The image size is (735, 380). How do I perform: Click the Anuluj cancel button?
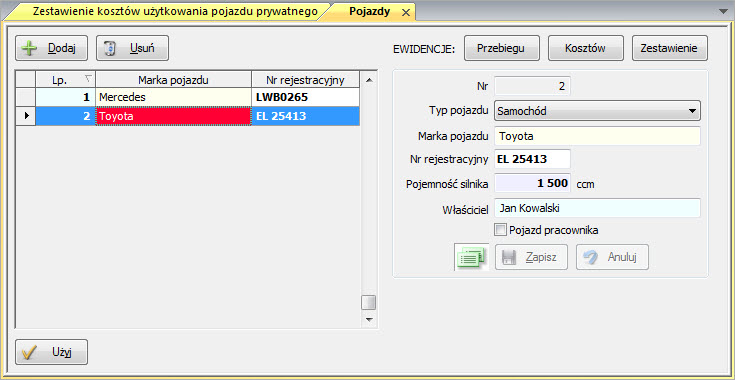[613, 257]
